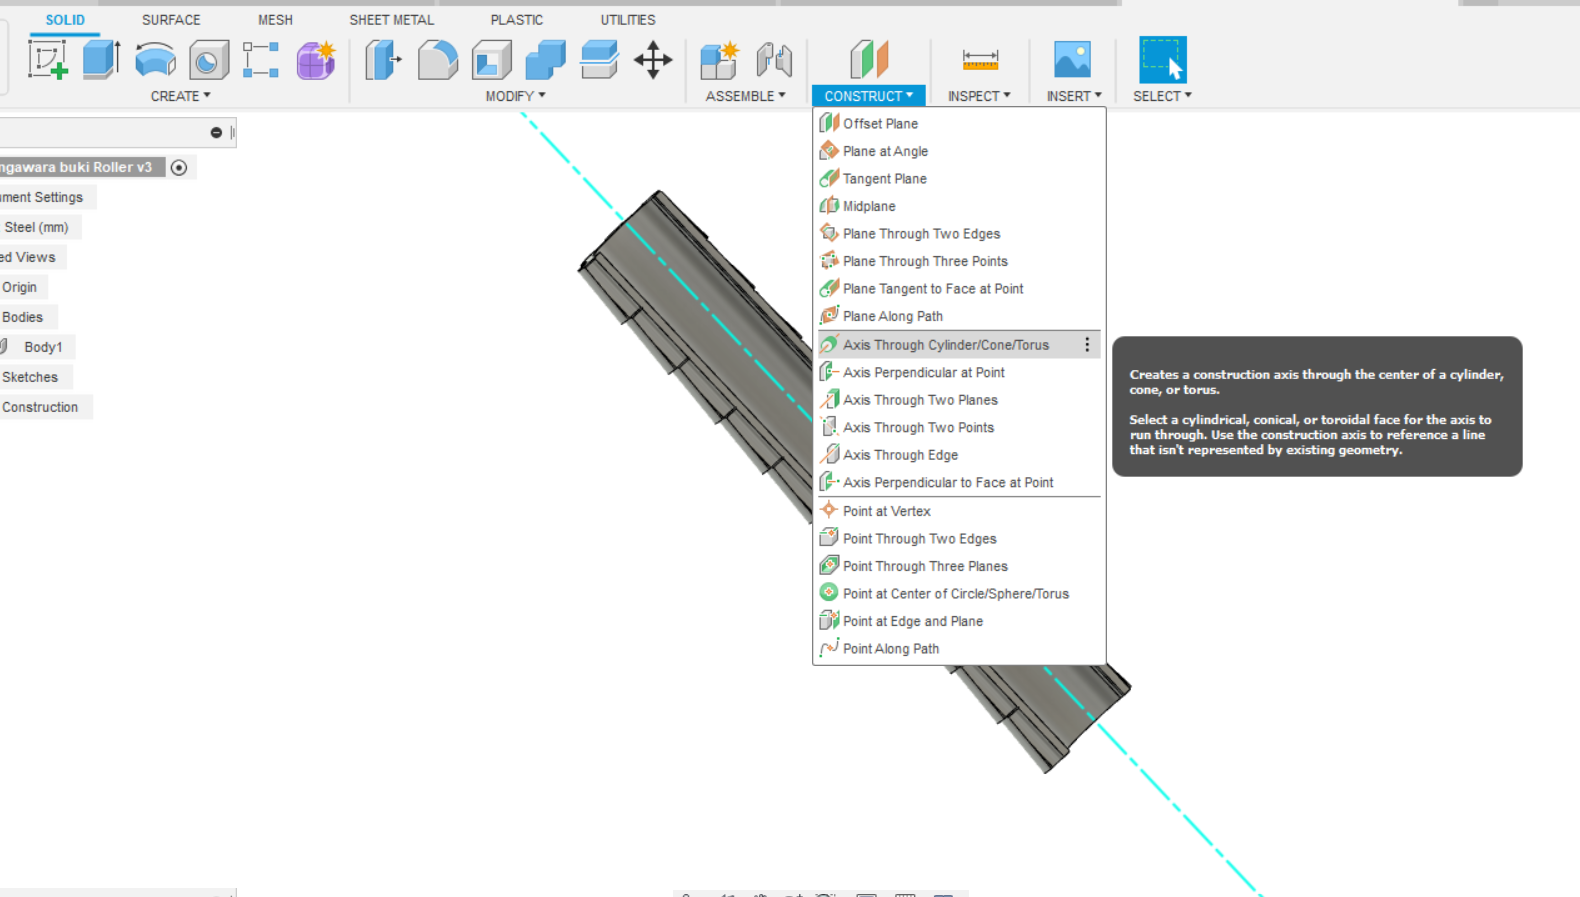Switch to the SHEET METAL tab

(x=391, y=20)
